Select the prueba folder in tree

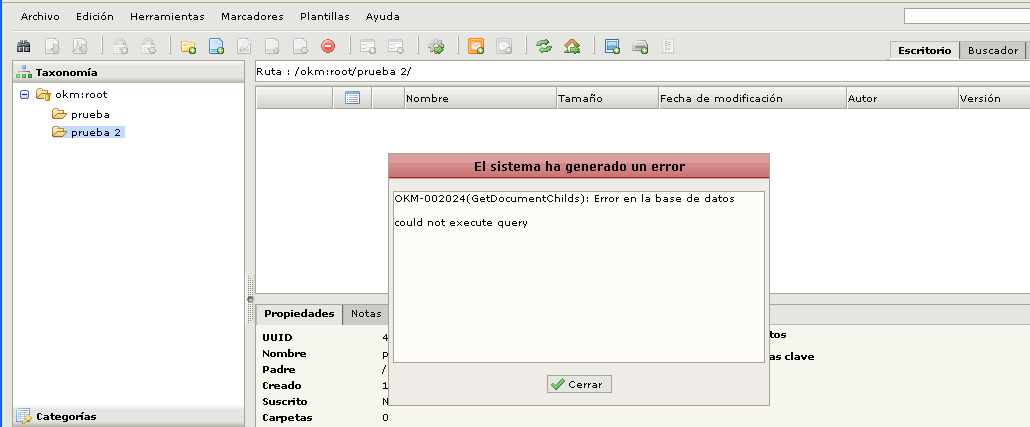(x=90, y=114)
